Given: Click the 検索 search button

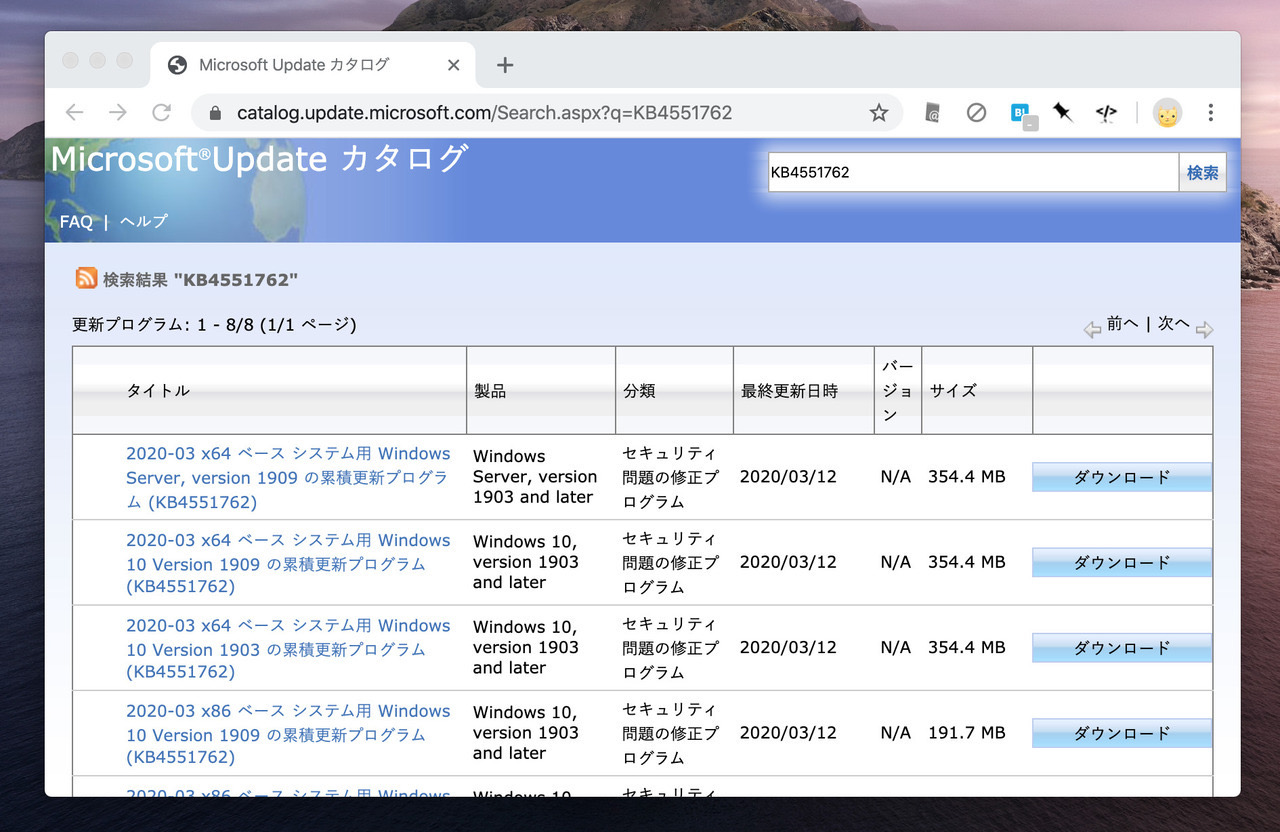Looking at the screenshot, I should (x=1202, y=173).
